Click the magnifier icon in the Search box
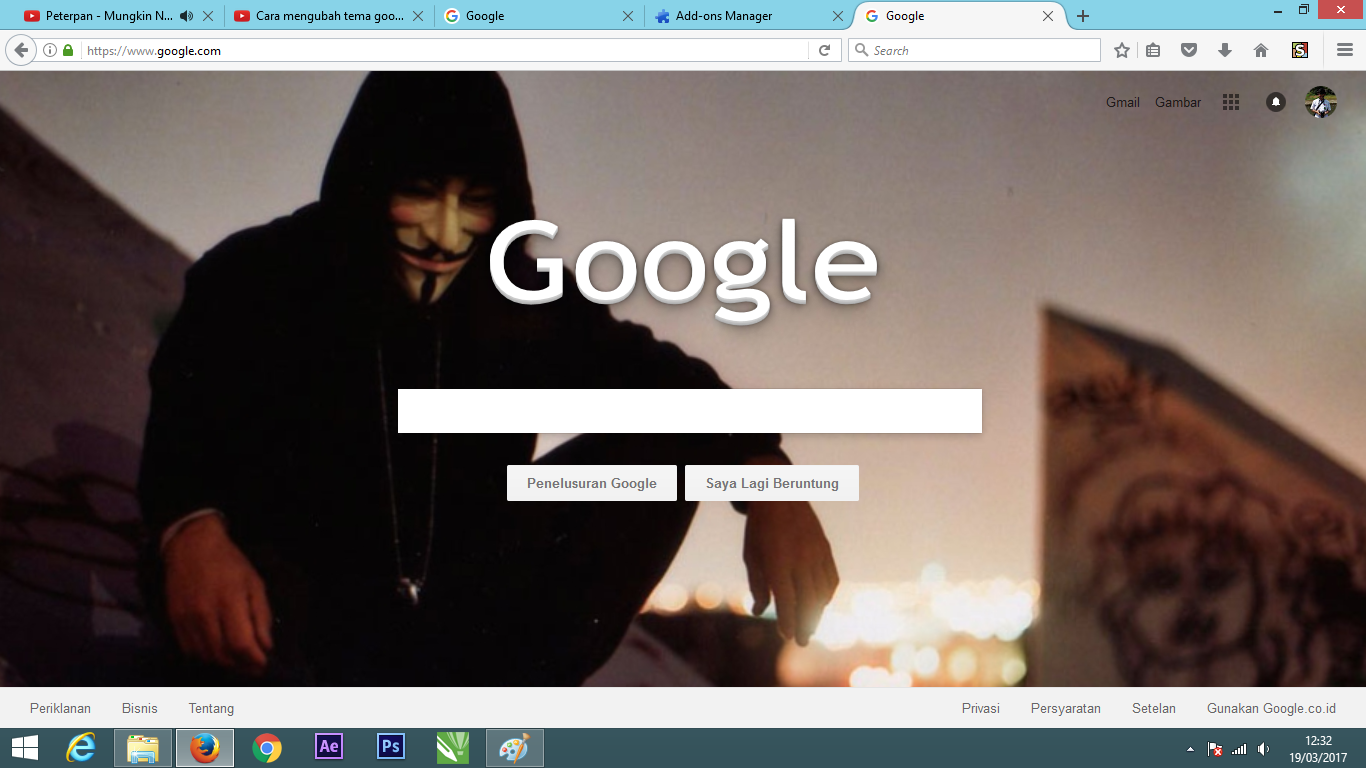The height and width of the screenshot is (768, 1366). click(862, 50)
